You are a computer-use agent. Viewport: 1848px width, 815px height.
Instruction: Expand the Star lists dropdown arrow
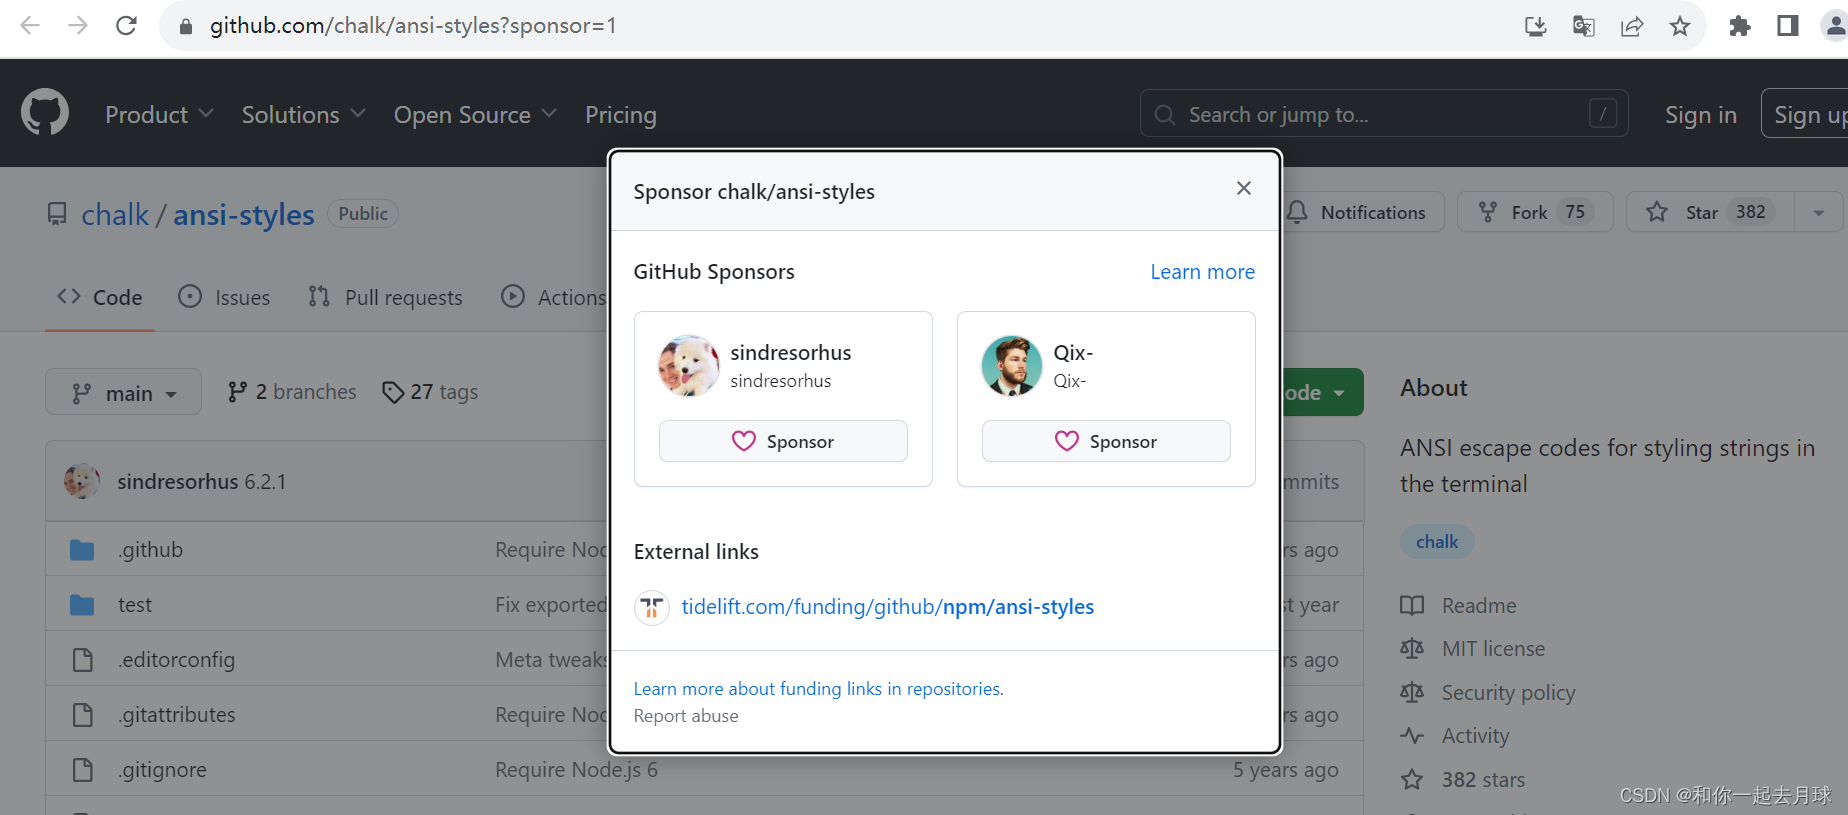(1818, 212)
